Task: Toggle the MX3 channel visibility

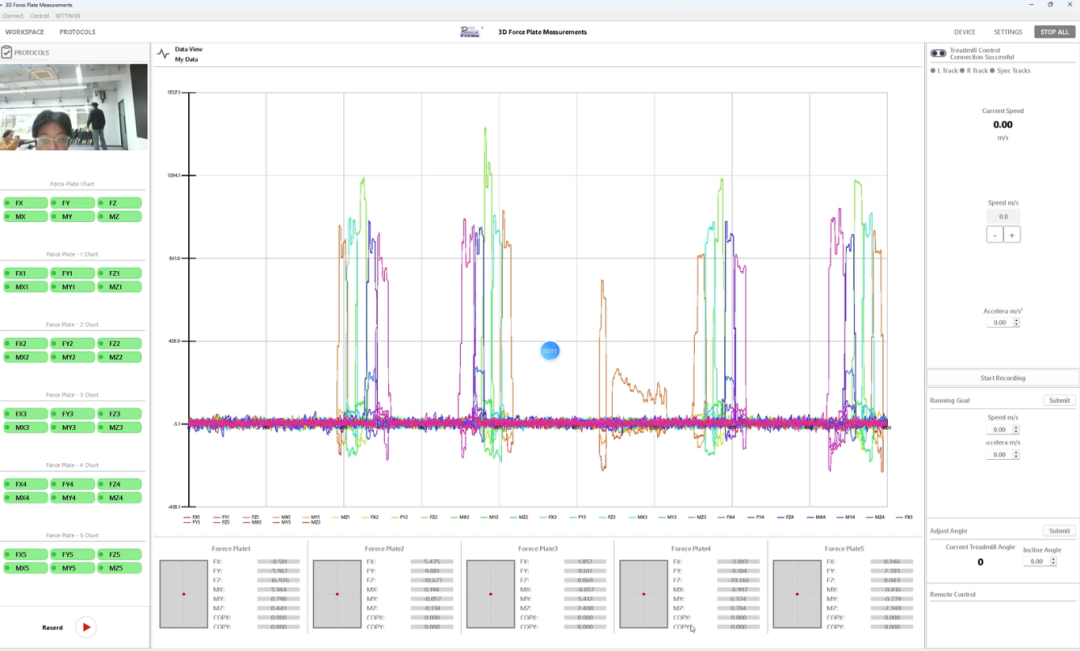Action: click(x=25, y=428)
